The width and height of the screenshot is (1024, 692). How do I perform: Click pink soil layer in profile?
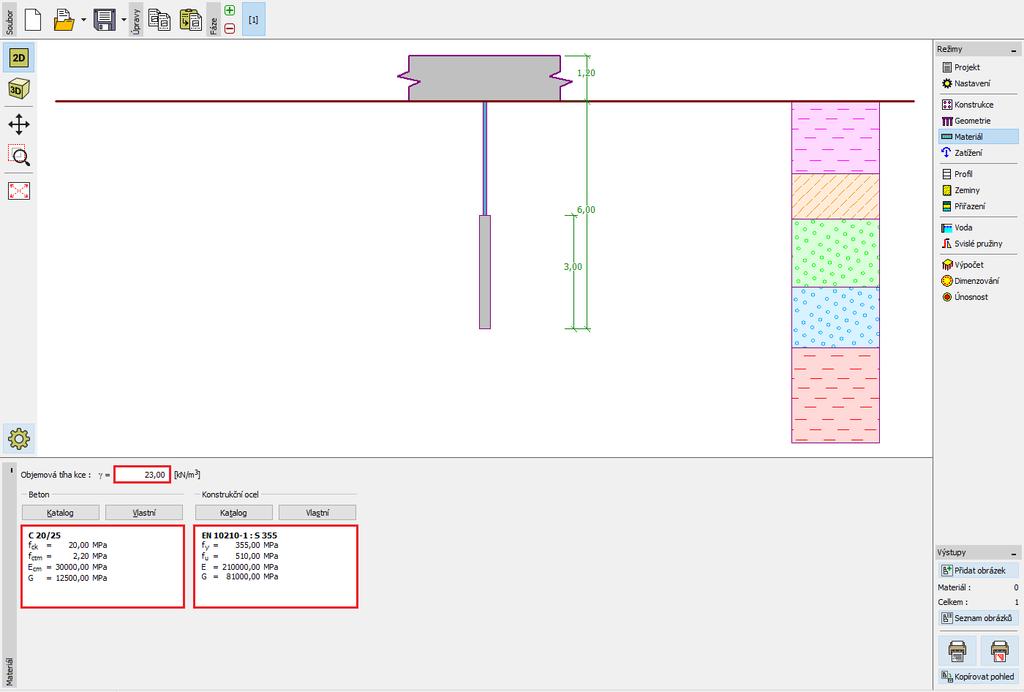tap(835, 137)
